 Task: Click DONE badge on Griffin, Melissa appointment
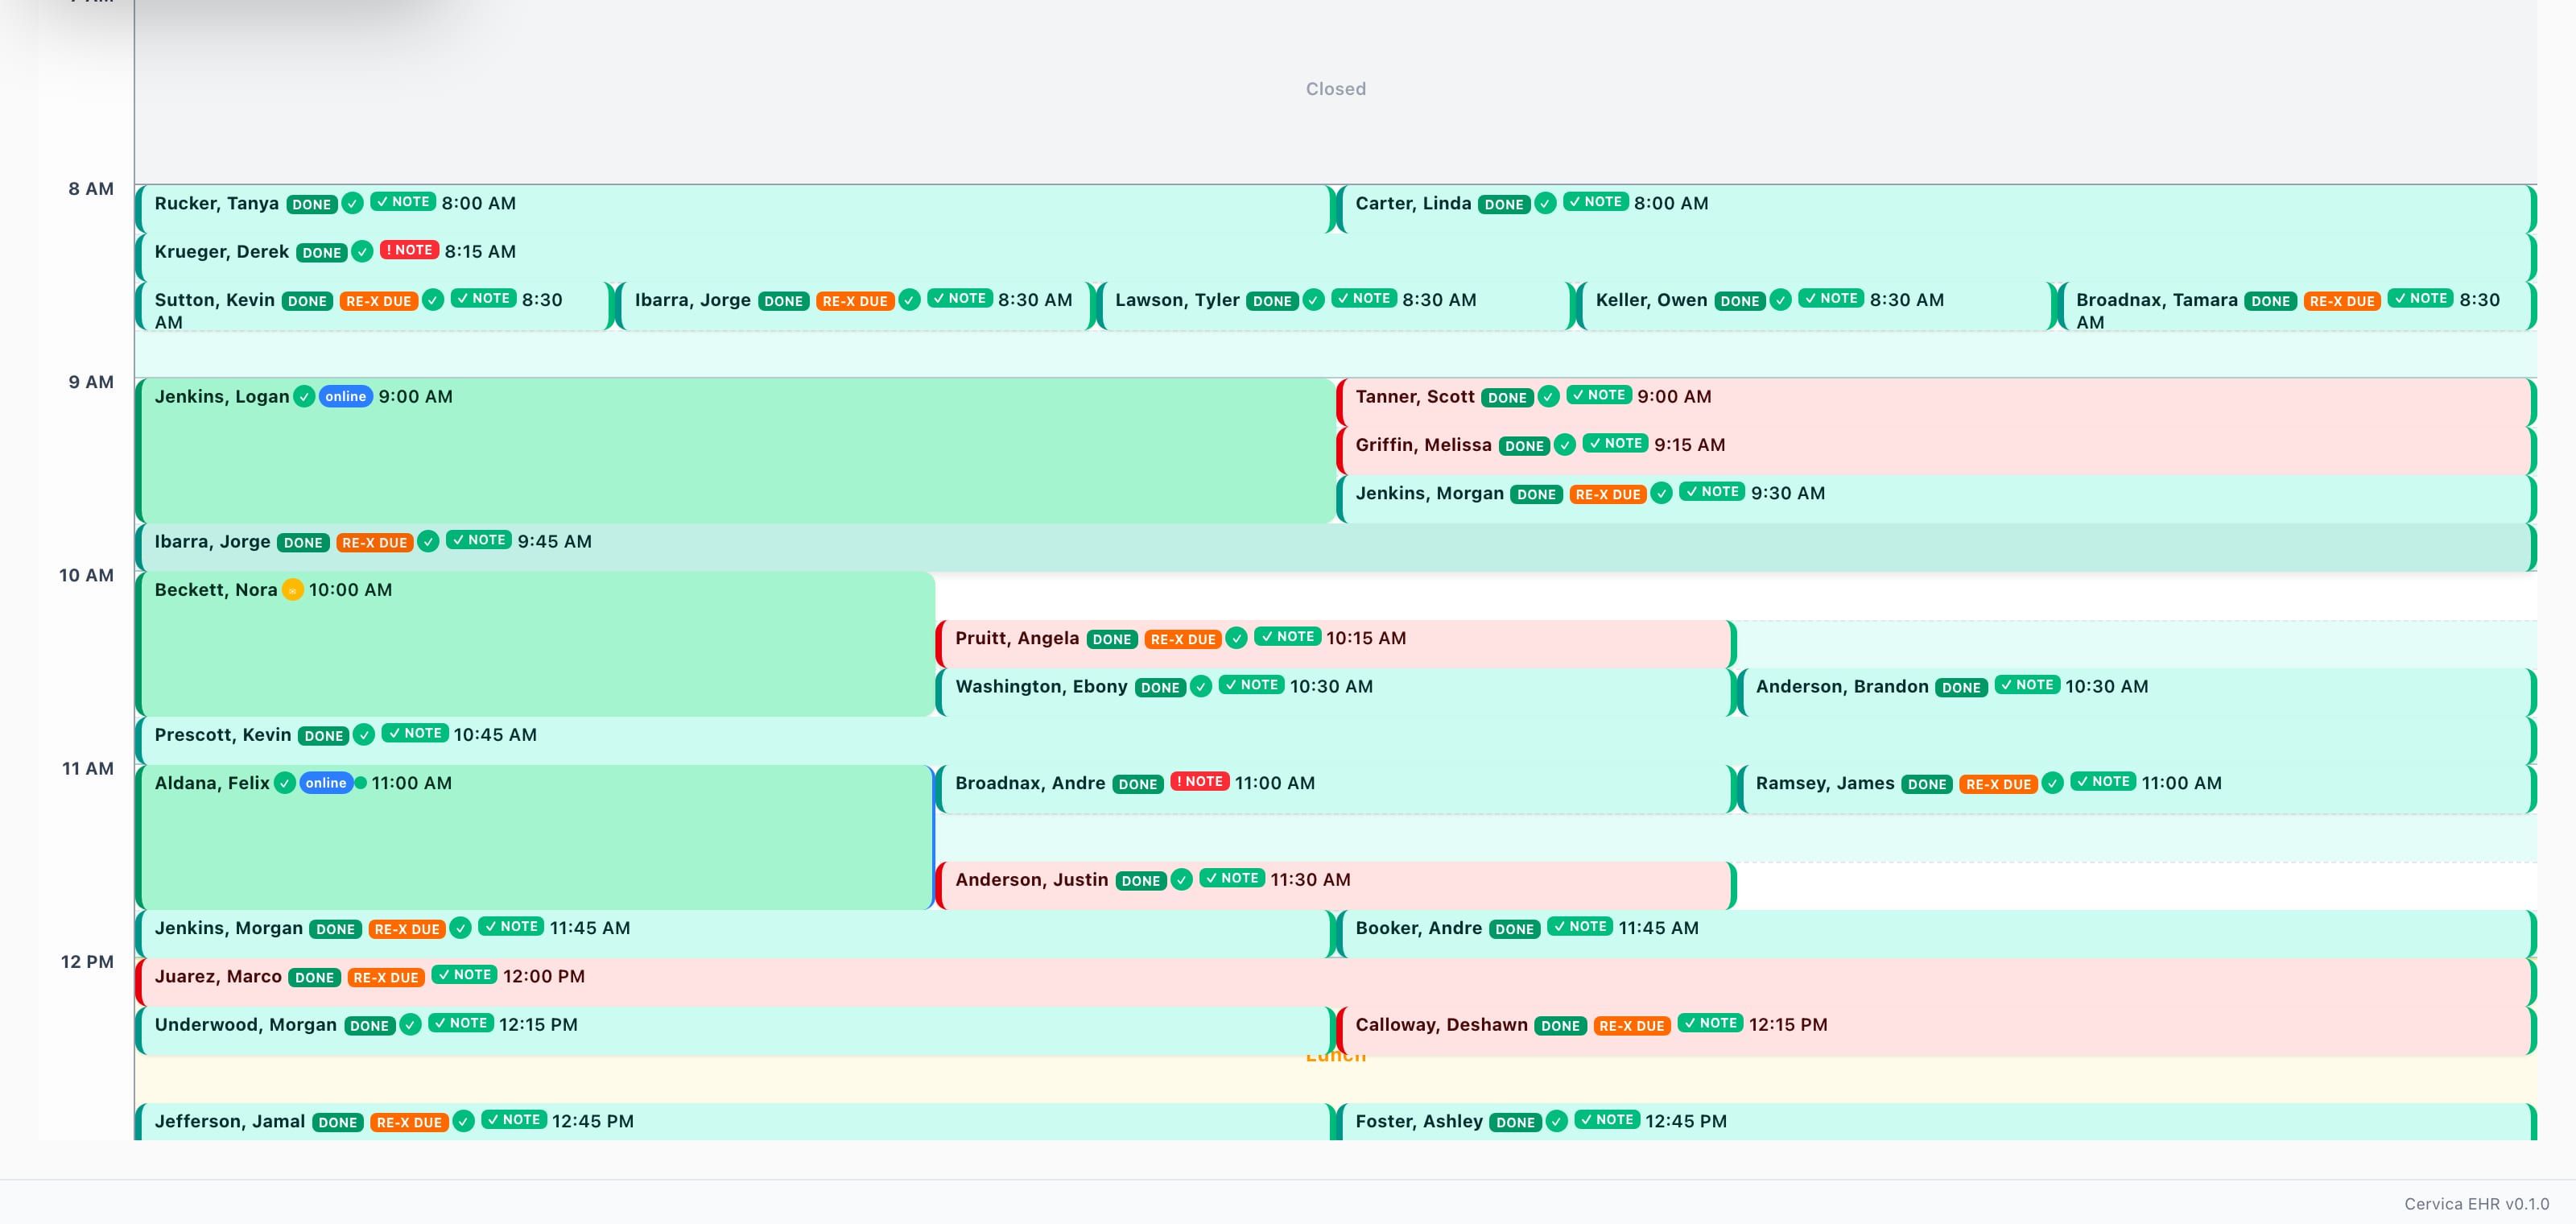[x=1524, y=446]
